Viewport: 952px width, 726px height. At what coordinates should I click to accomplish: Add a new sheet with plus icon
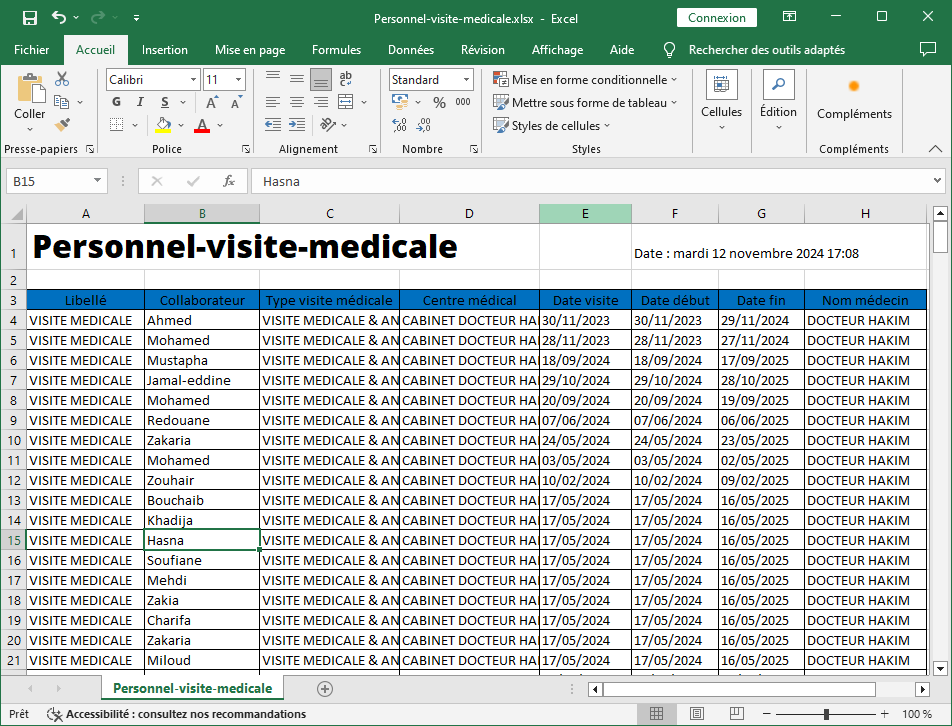coord(325,688)
